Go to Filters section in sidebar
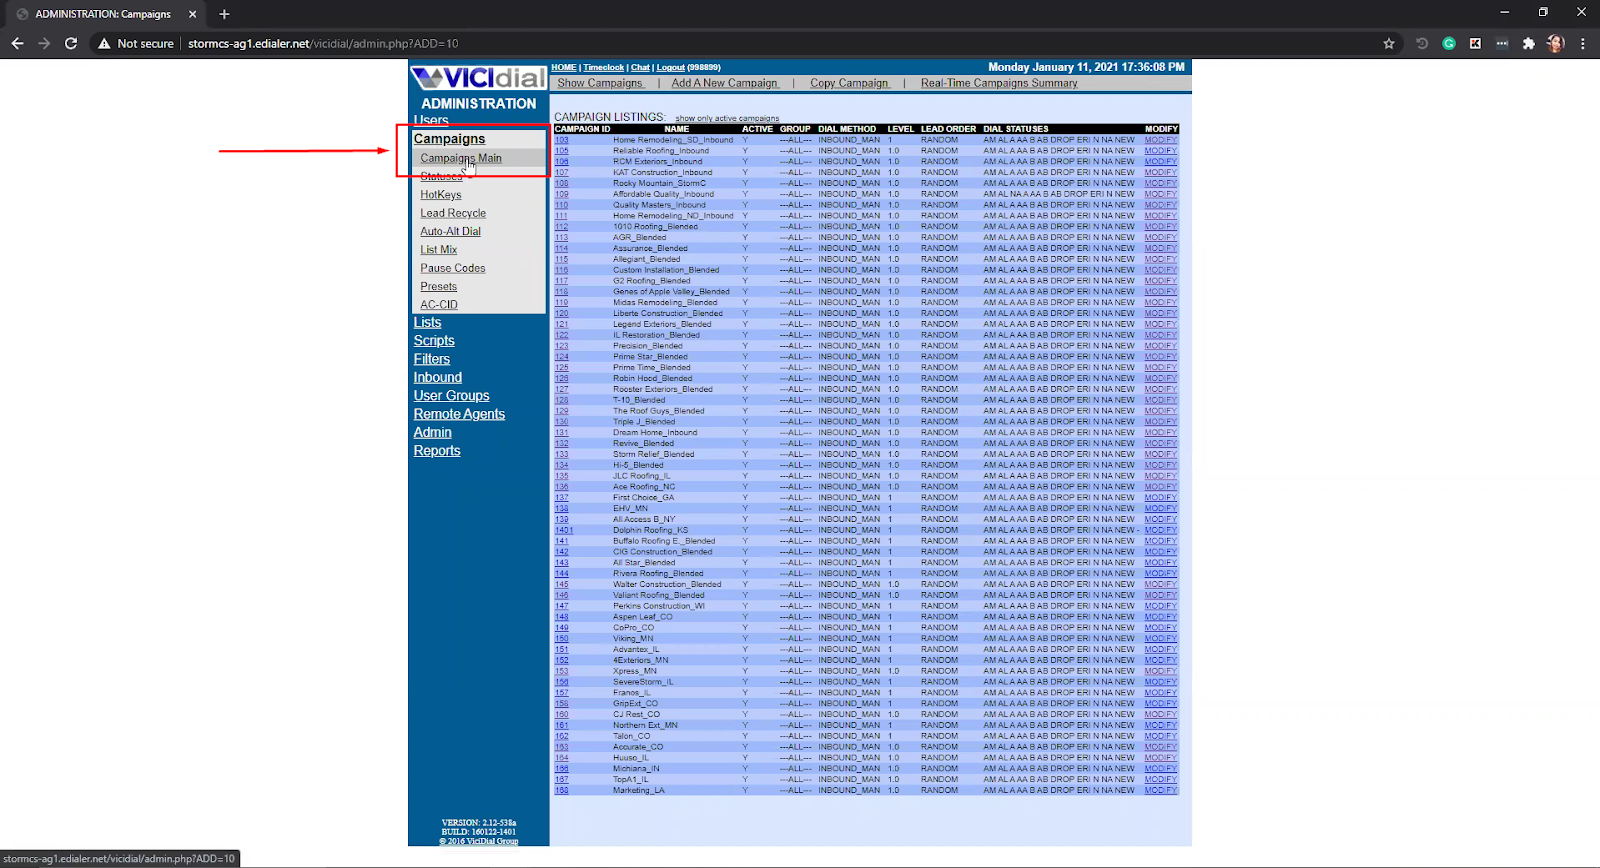Viewport: 1600px width, 868px height. tap(432, 359)
